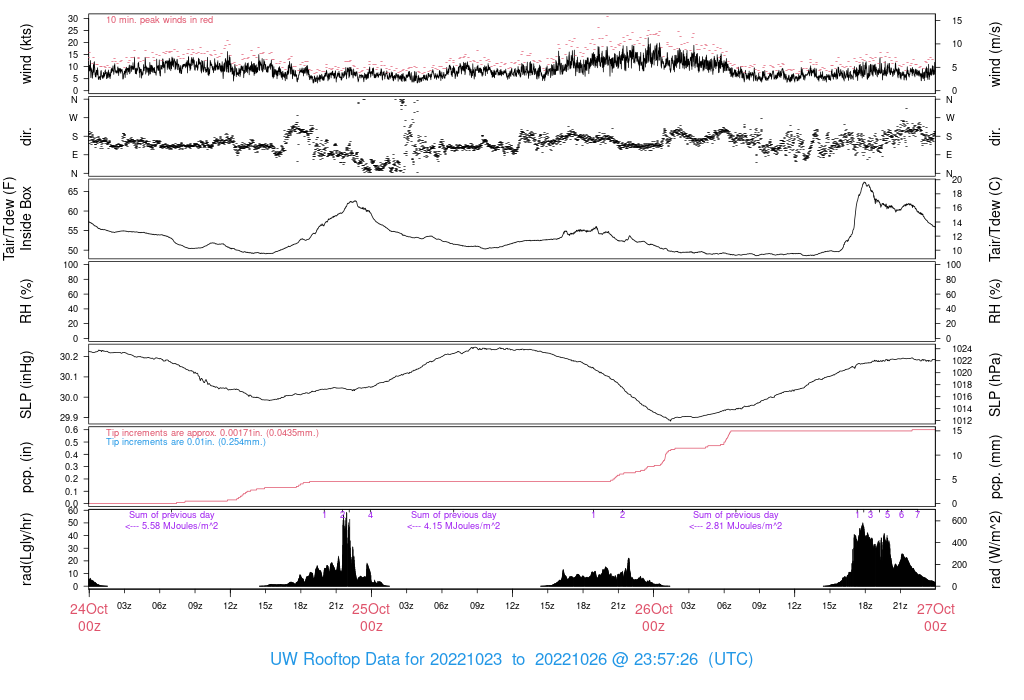This screenshot has width=1024, height=700.
Task: Click the "600" radiation tick value
Action: [x=959, y=521]
